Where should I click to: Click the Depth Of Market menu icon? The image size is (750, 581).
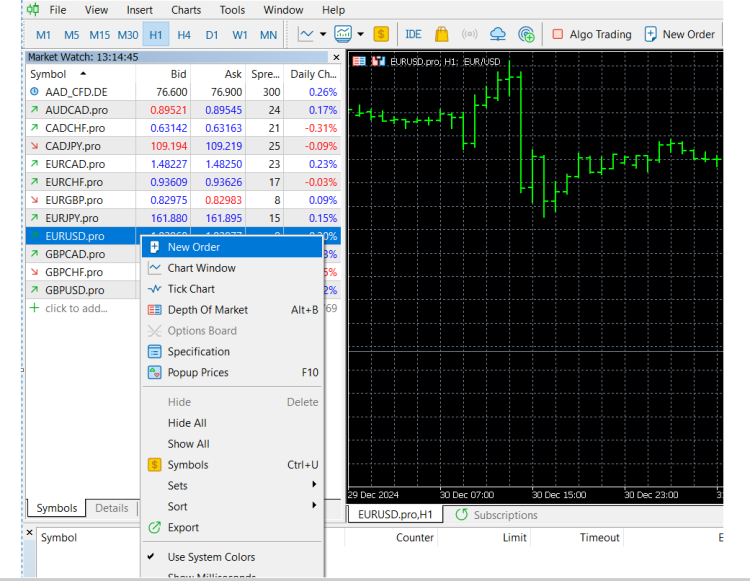pyautogui.click(x=154, y=310)
